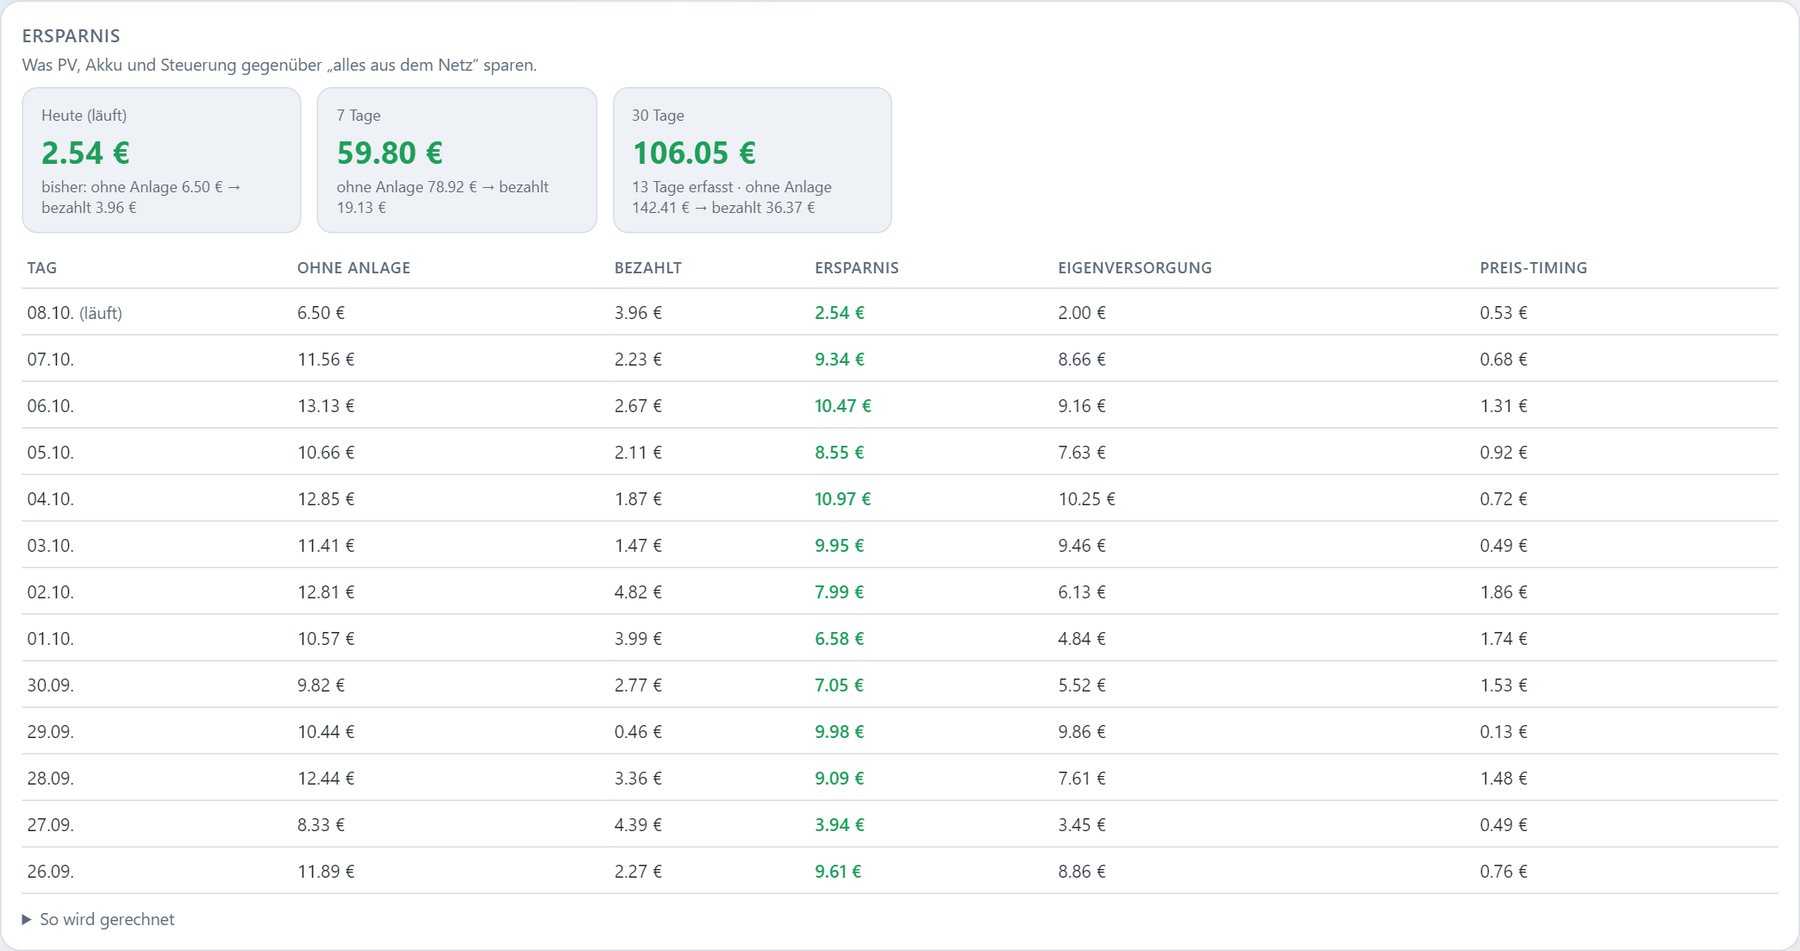Click the '1.47 €' Bezahlt value
The image size is (1800, 951).
[x=638, y=546]
